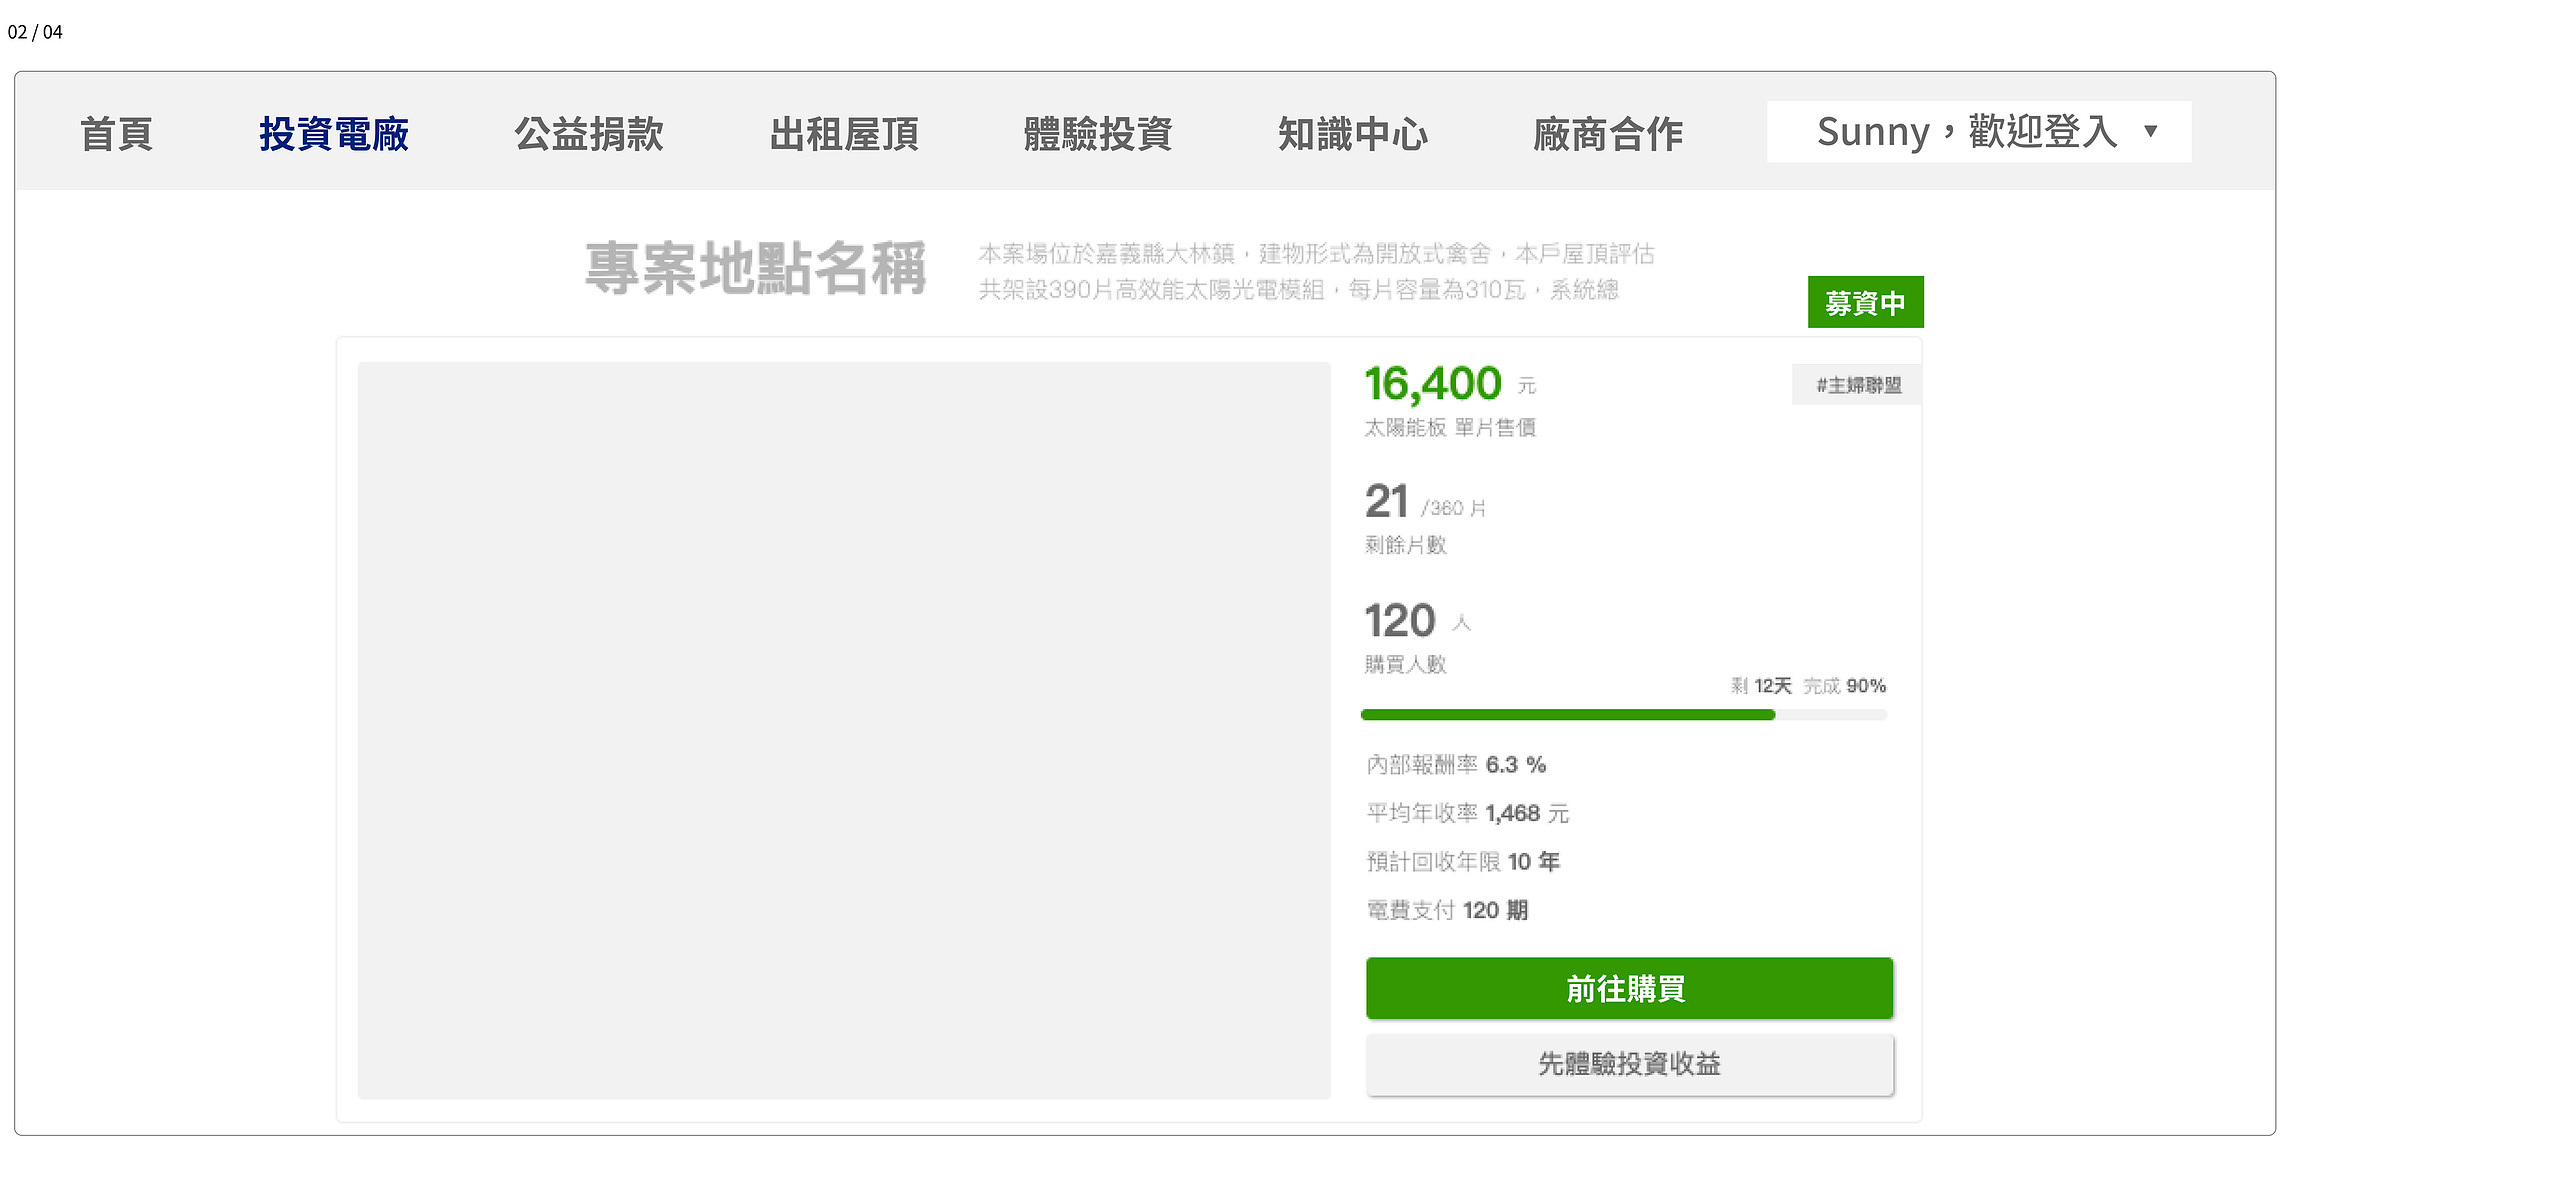Select the 投資電廠 navigation tab
This screenshot has height=1199, width=2556.
334,134
